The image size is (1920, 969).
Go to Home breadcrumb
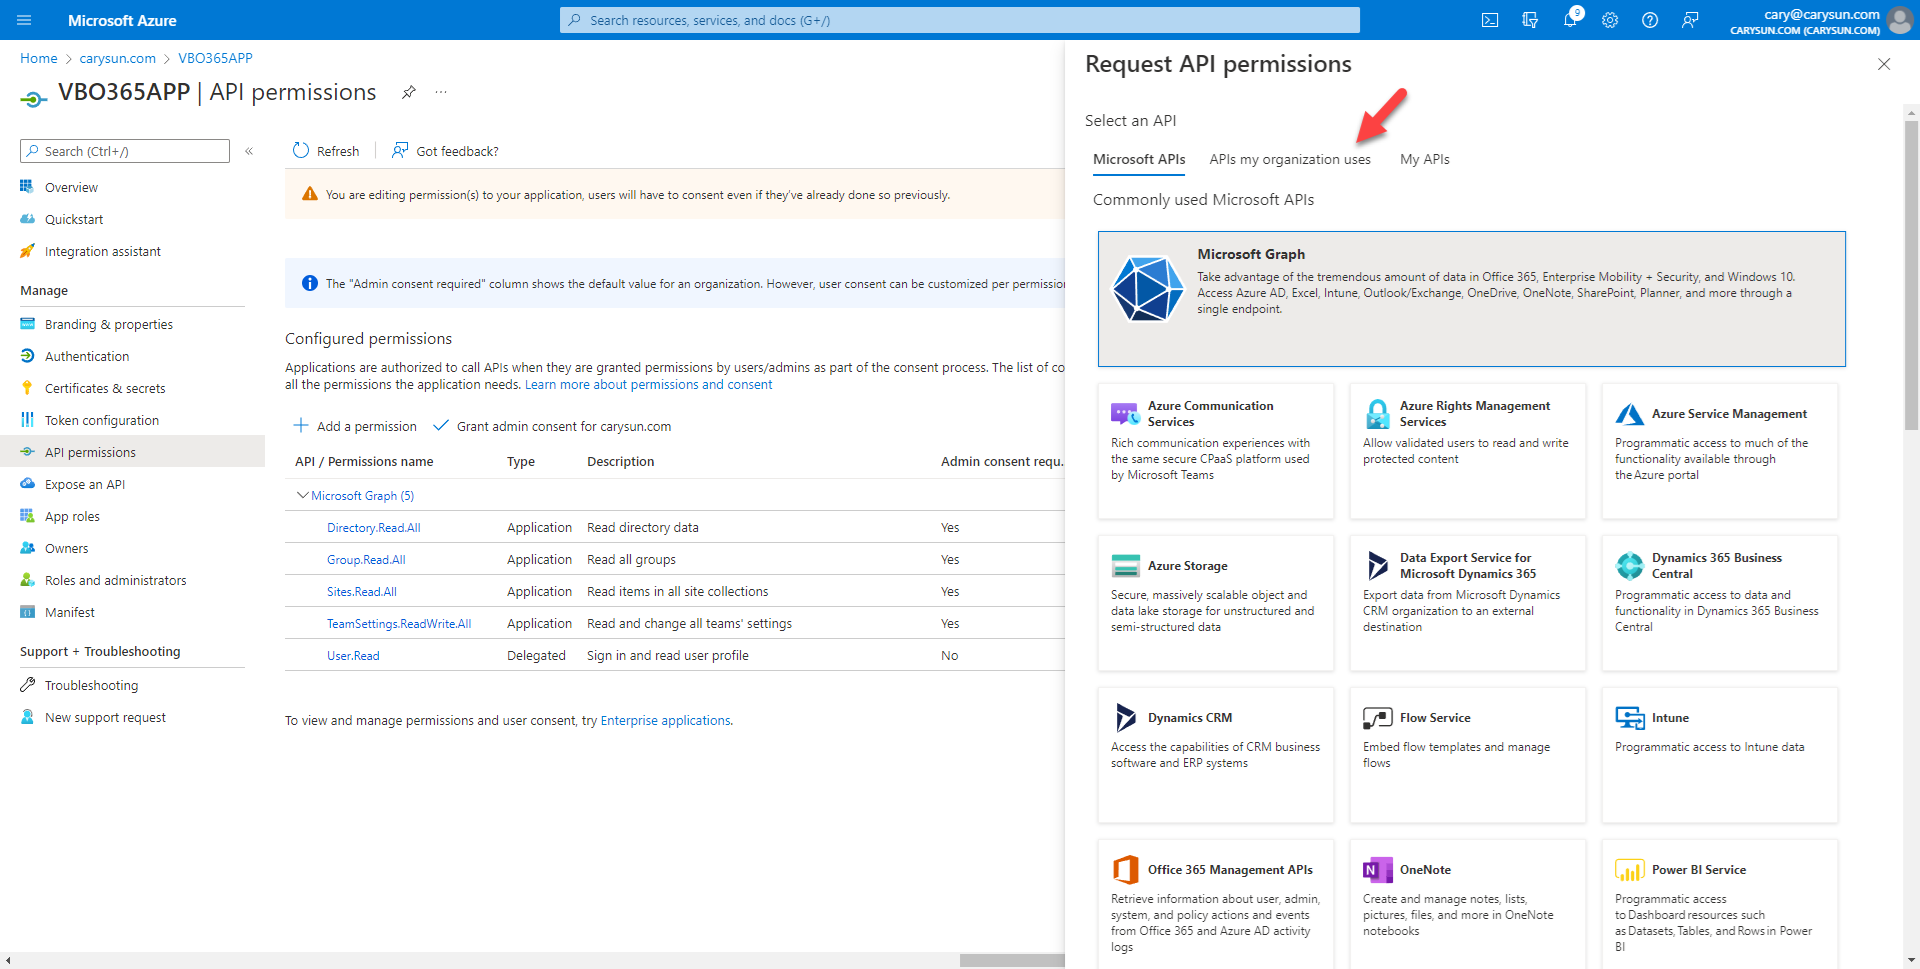pos(39,58)
